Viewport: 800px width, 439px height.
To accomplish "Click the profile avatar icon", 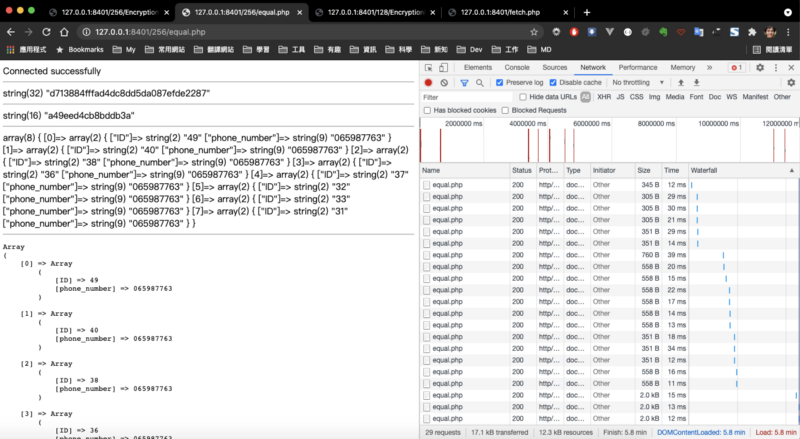I will (x=770, y=32).
